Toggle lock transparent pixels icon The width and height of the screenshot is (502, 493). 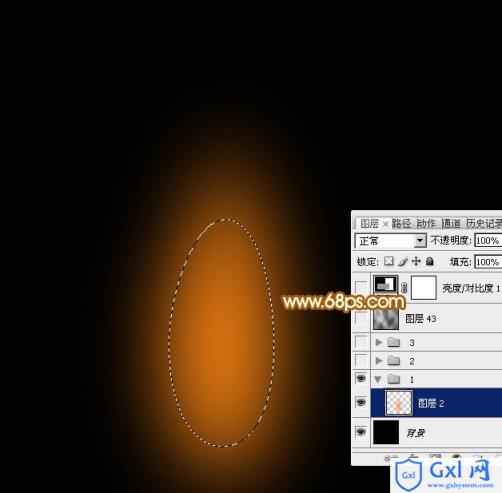pyautogui.click(x=389, y=261)
